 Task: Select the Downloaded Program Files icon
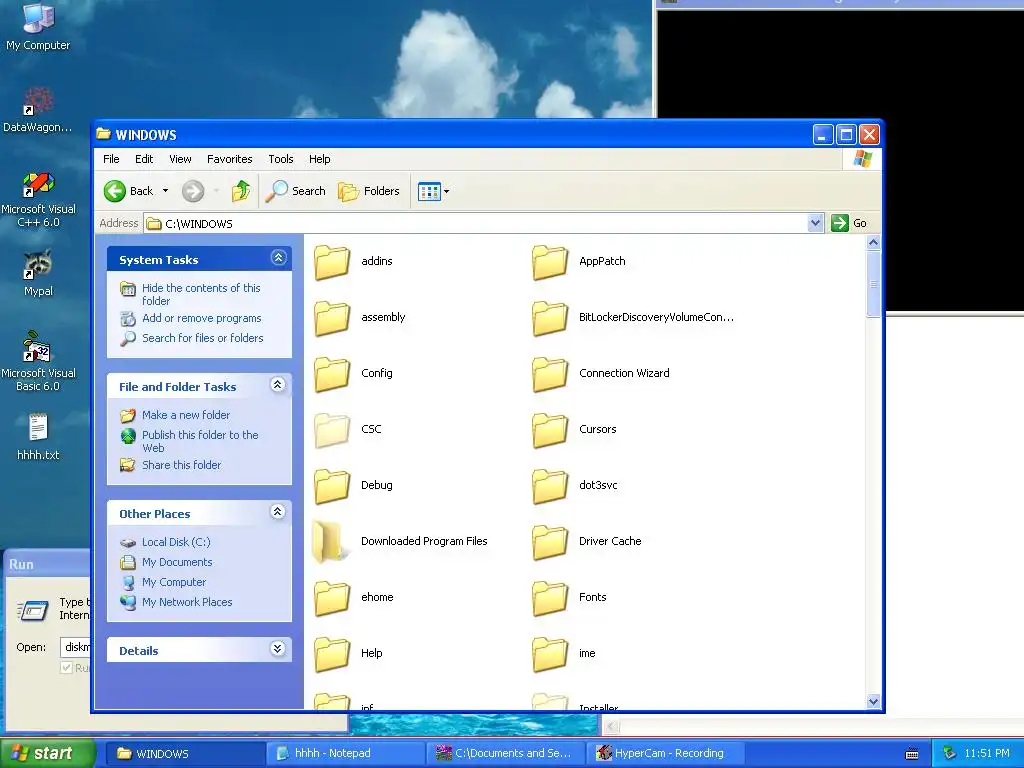330,542
